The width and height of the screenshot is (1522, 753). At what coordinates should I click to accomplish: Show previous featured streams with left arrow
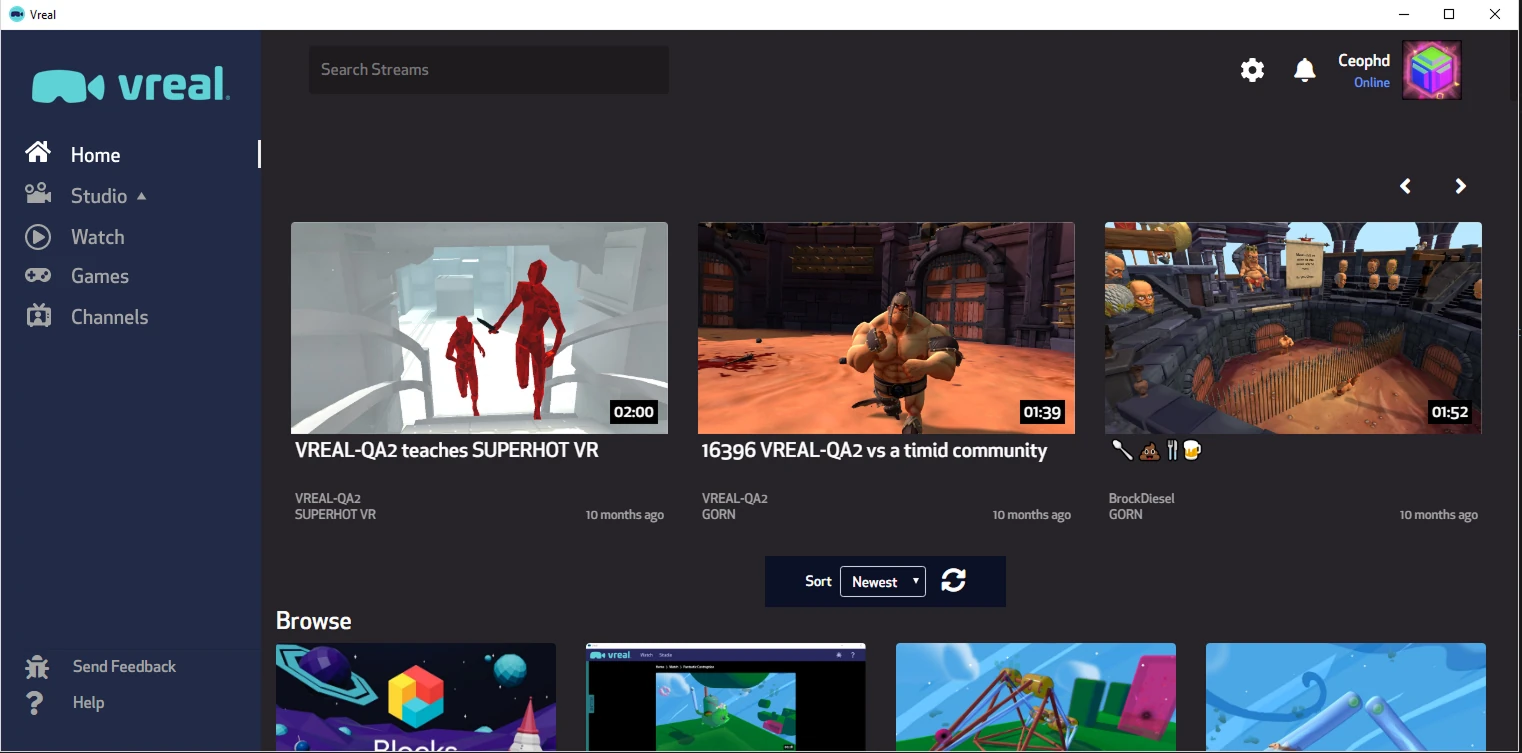(1405, 186)
